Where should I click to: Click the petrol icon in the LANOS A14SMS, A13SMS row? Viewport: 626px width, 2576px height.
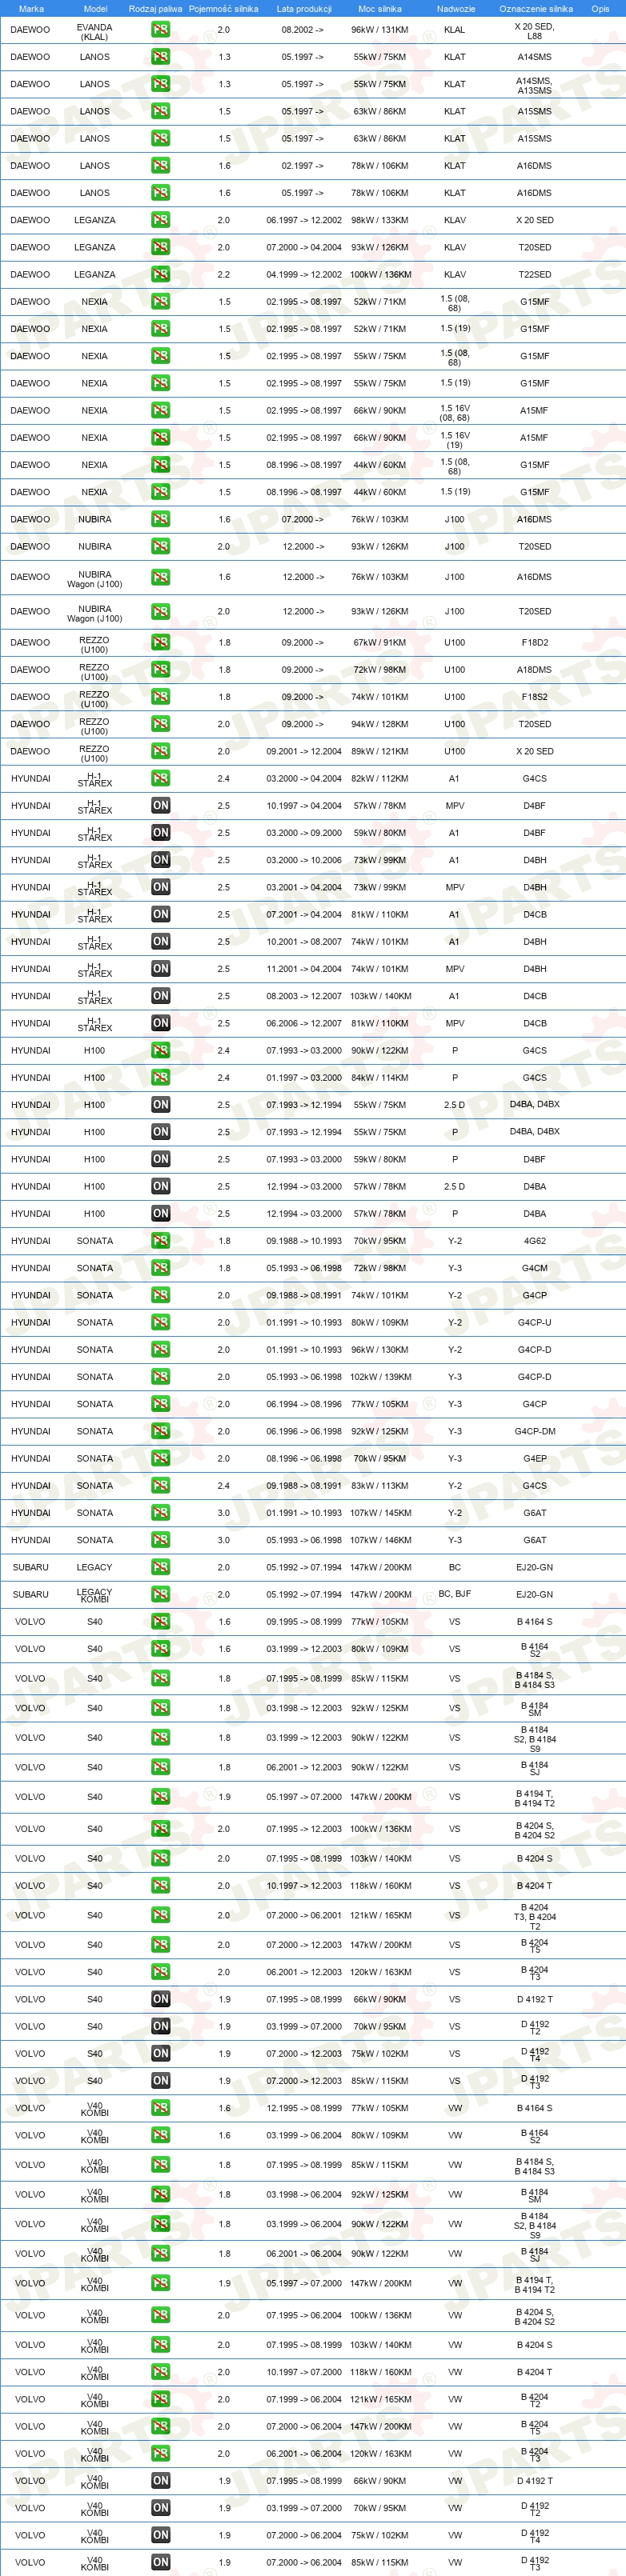point(160,84)
